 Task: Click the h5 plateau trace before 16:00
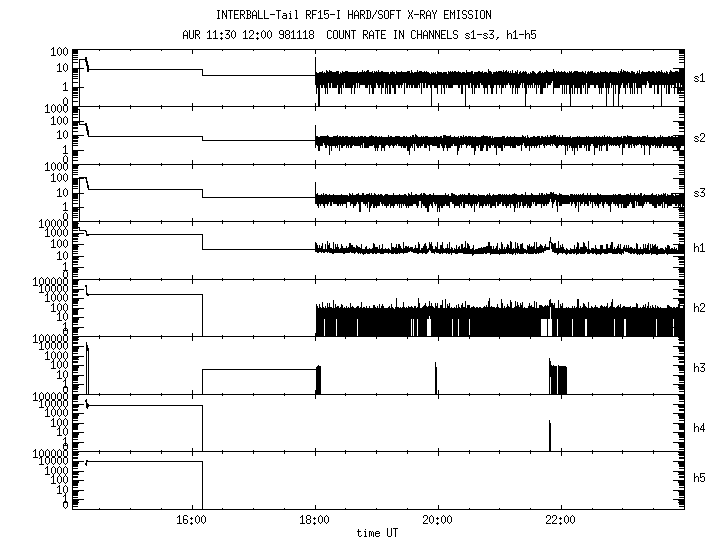click(x=144, y=461)
